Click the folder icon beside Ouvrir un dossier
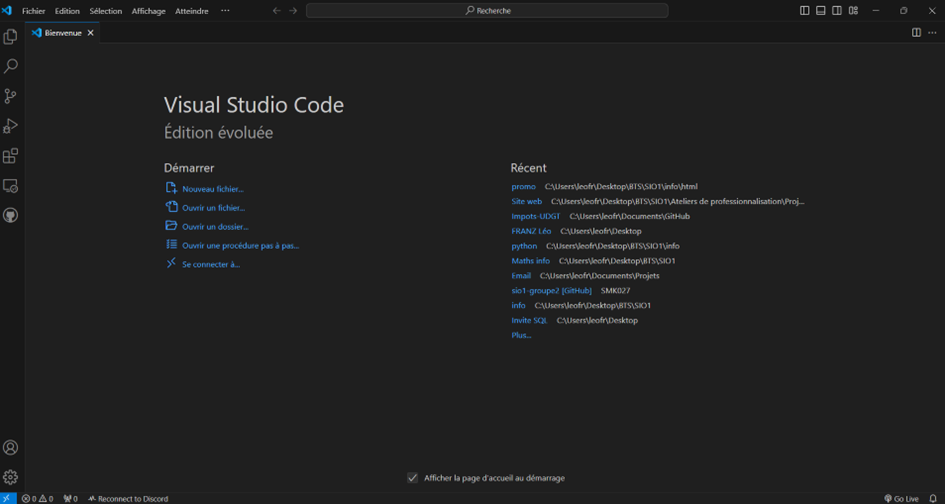 (171, 225)
